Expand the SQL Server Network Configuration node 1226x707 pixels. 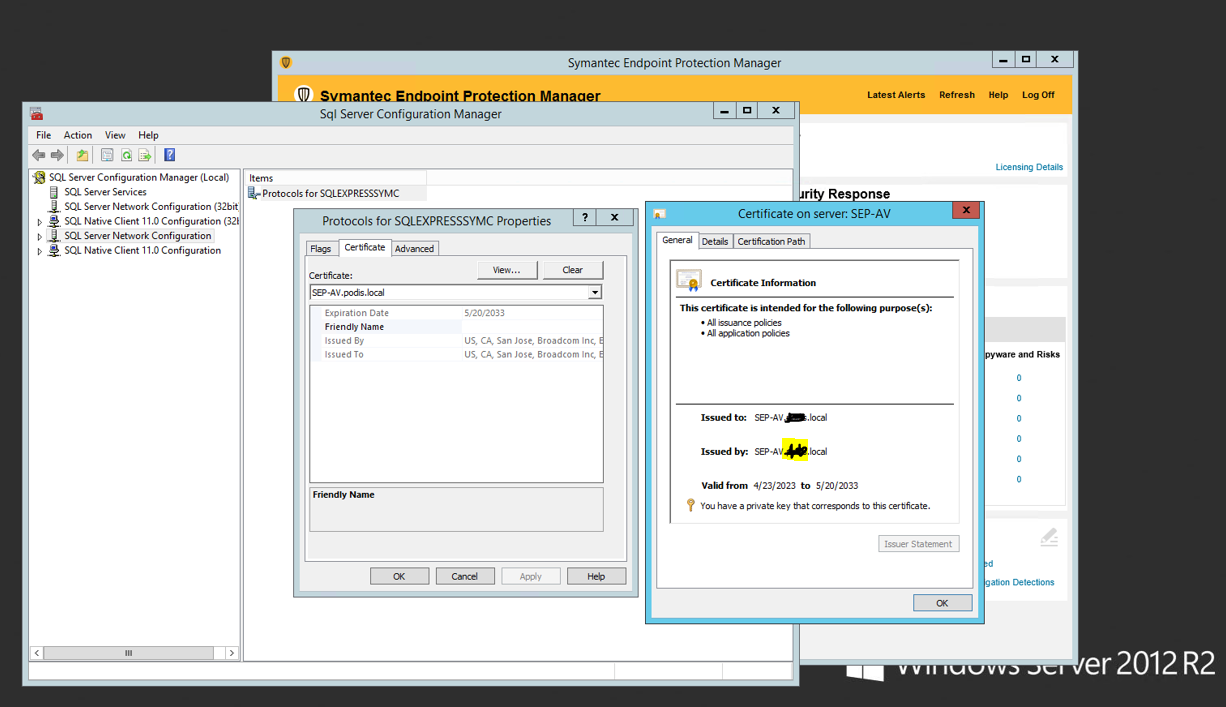click(40, 237)
